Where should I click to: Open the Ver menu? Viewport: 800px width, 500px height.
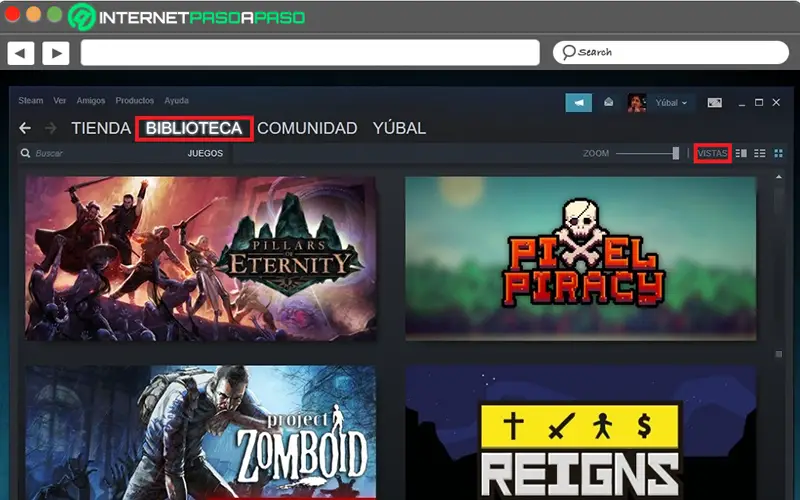[x=60, y=101]
